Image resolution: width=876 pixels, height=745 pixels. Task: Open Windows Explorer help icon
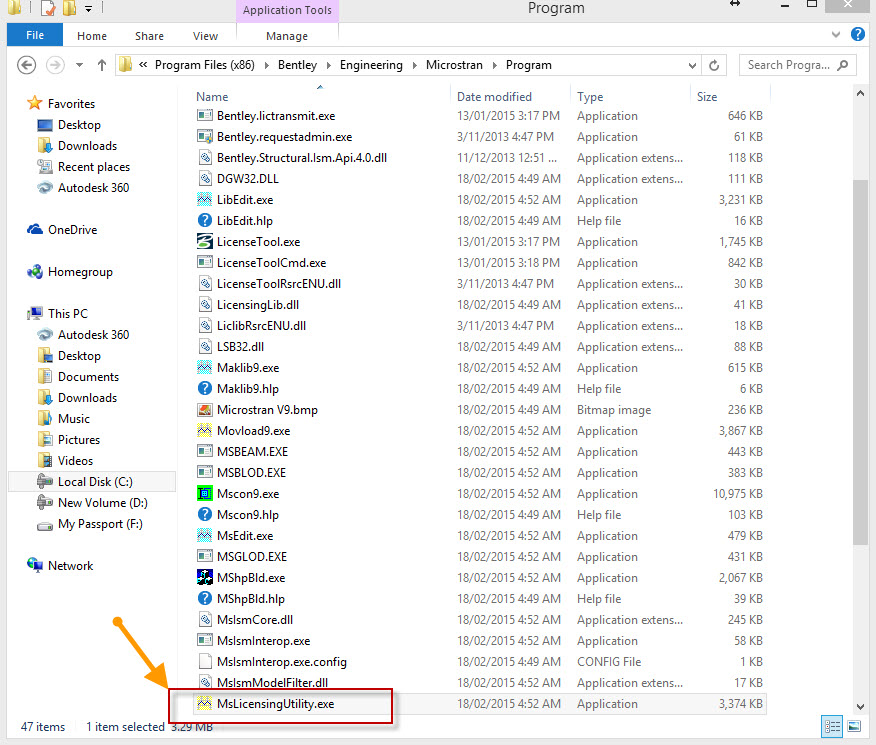click(858, 35)
